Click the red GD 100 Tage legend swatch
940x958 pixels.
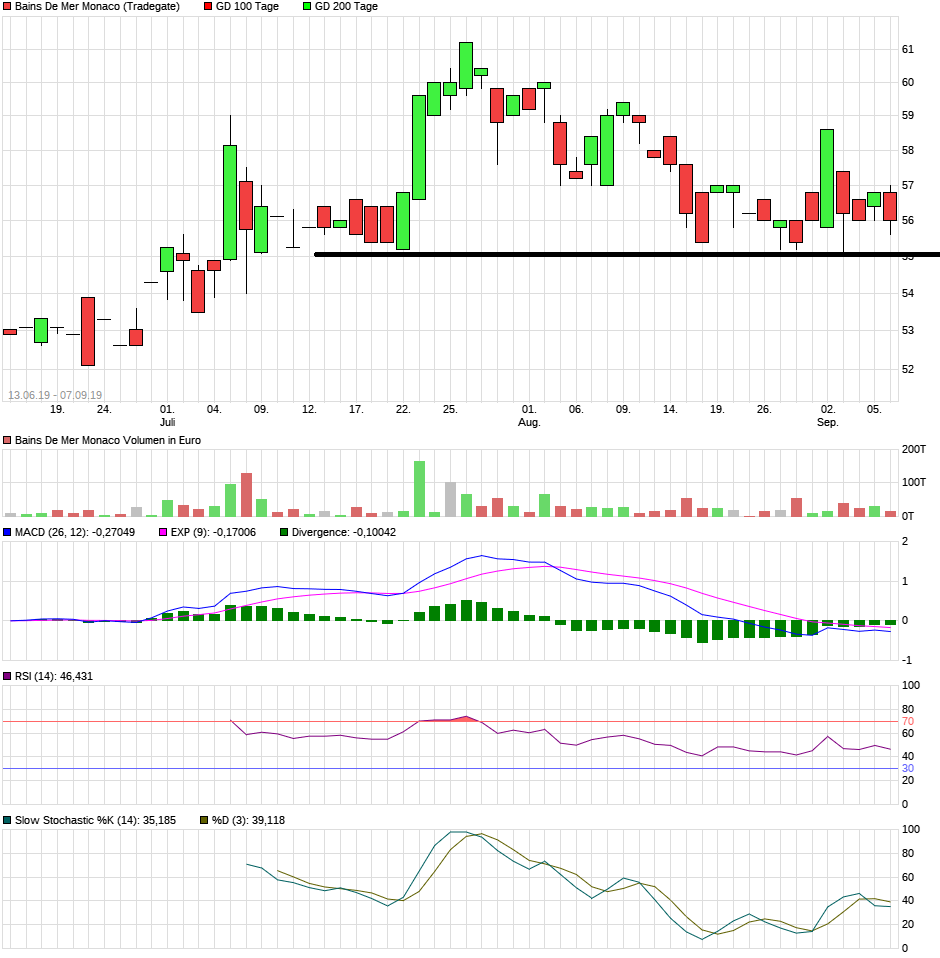click(208, 6)
